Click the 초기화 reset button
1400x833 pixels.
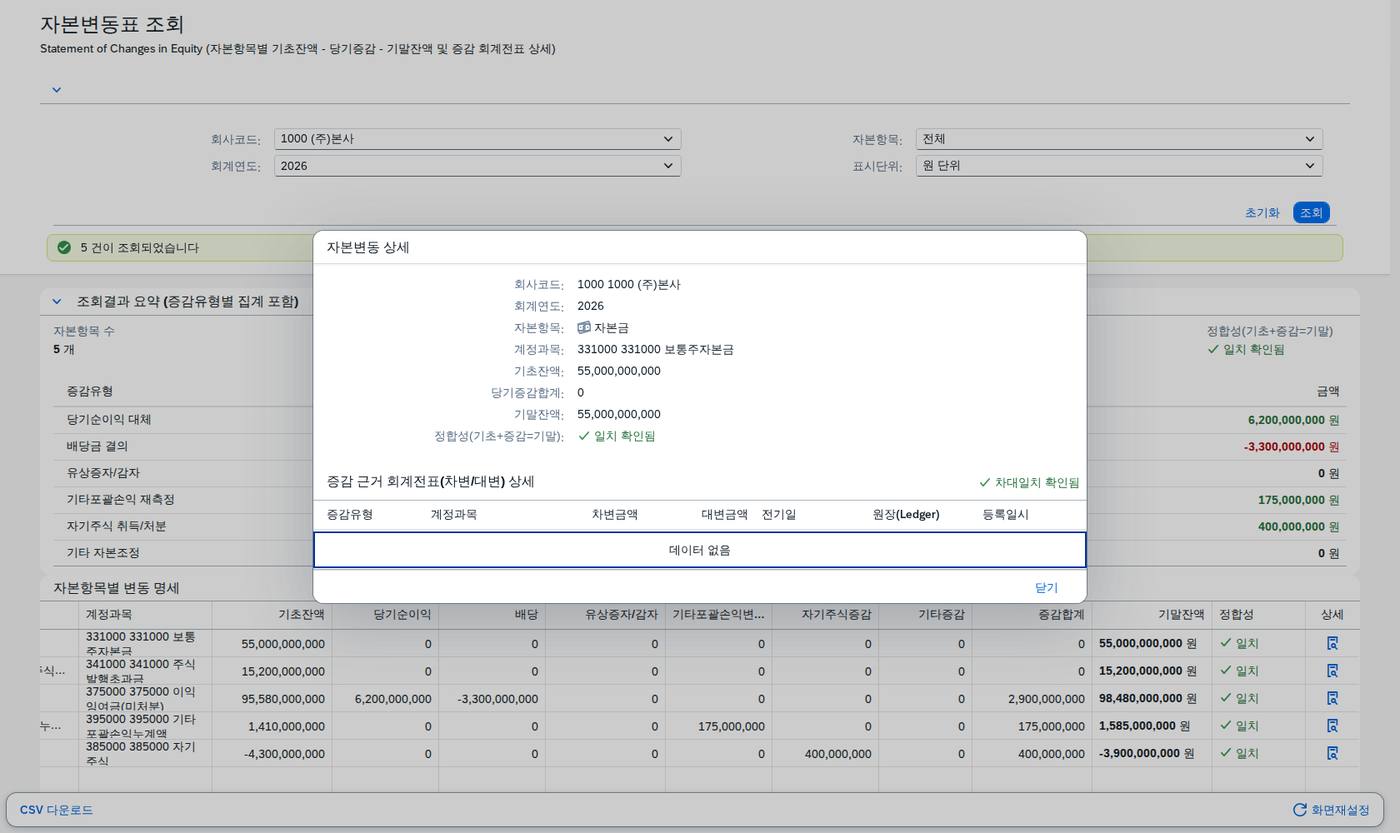click(1262, 213)
